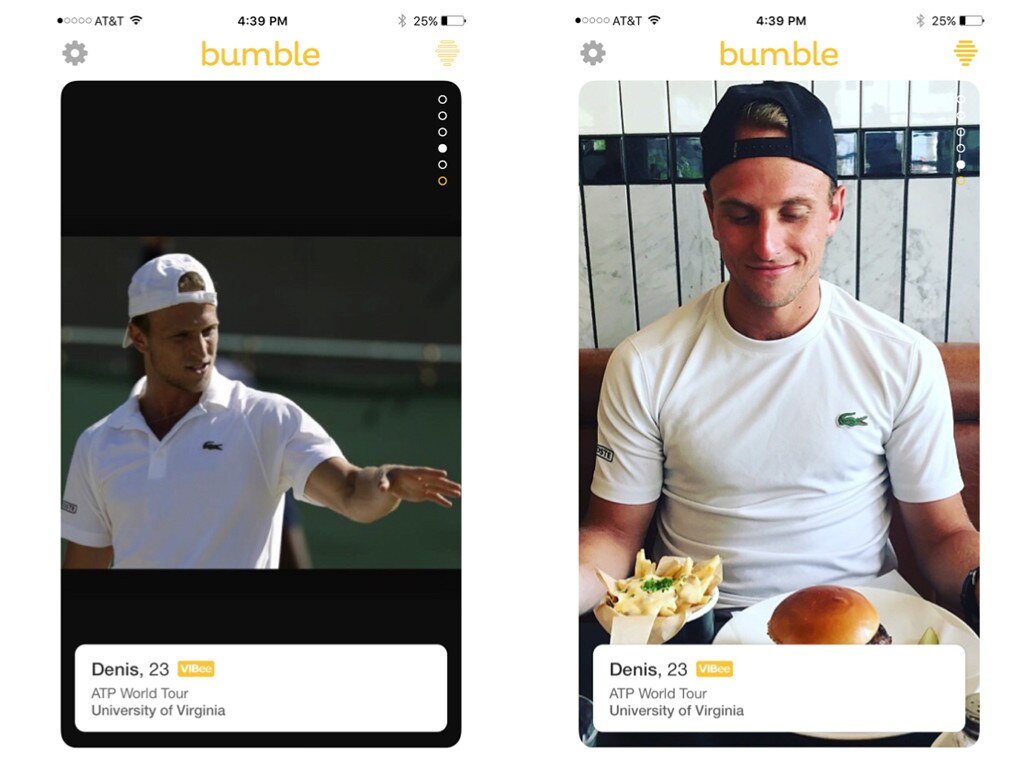Tap VIBee badge on burger photo card
This screenshot has height=759, width=1024.
714,669
